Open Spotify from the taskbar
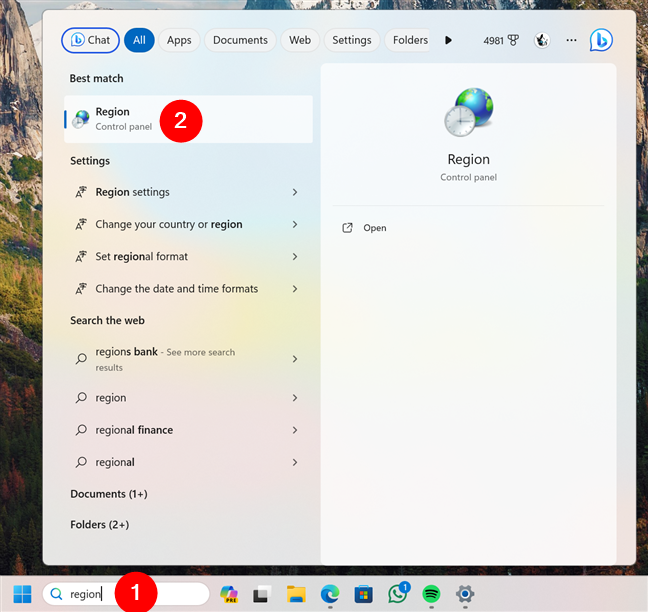 pos(431,594)
